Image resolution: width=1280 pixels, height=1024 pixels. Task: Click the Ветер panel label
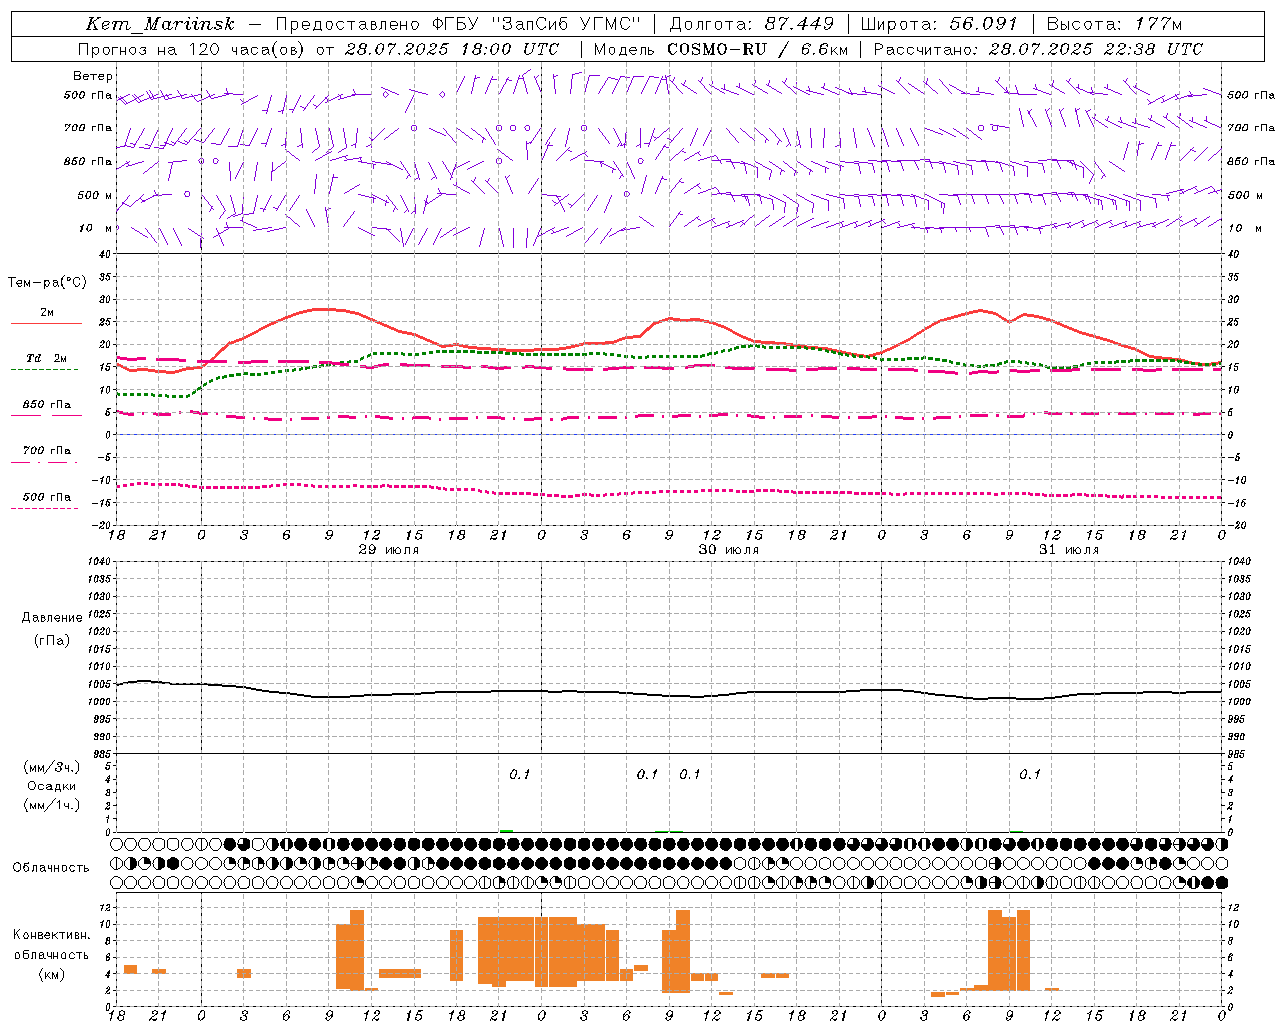pos(93,76)
